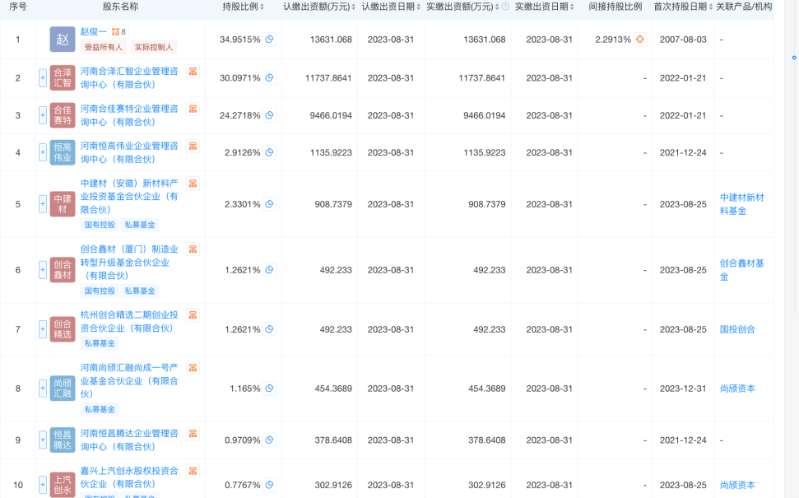Click the pie chart icon next to 24.2718%
Viewport: 799px width, 498px height.
click(270, 115)
